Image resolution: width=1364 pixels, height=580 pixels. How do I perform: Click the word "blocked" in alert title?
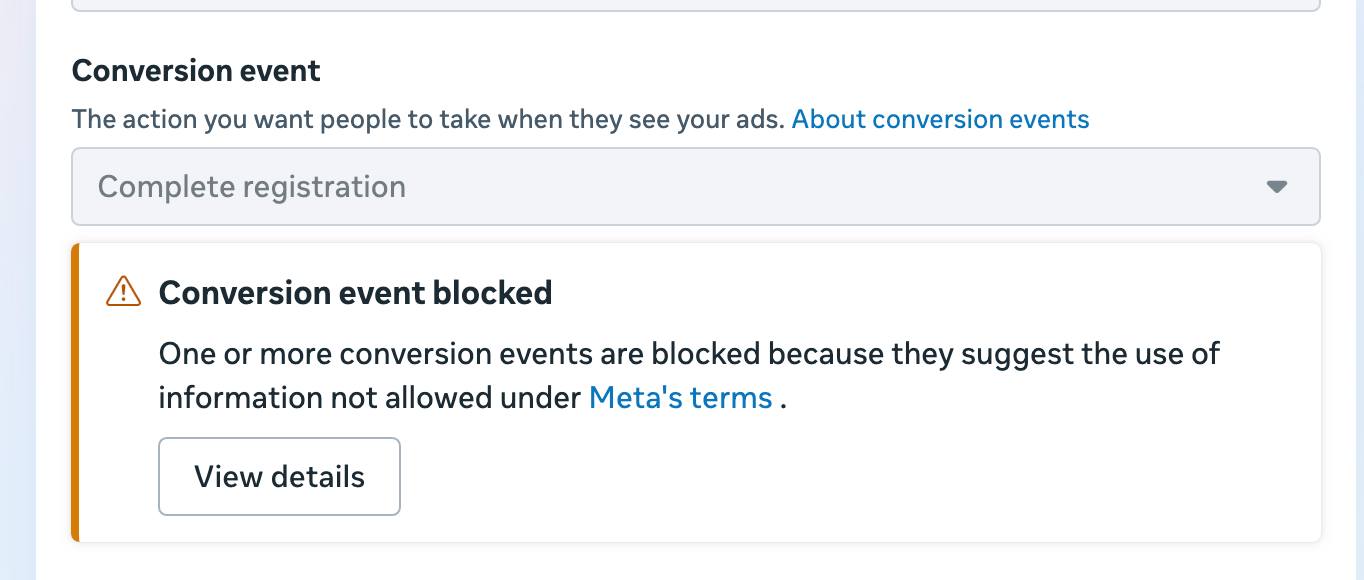click(x=492, y=293)
